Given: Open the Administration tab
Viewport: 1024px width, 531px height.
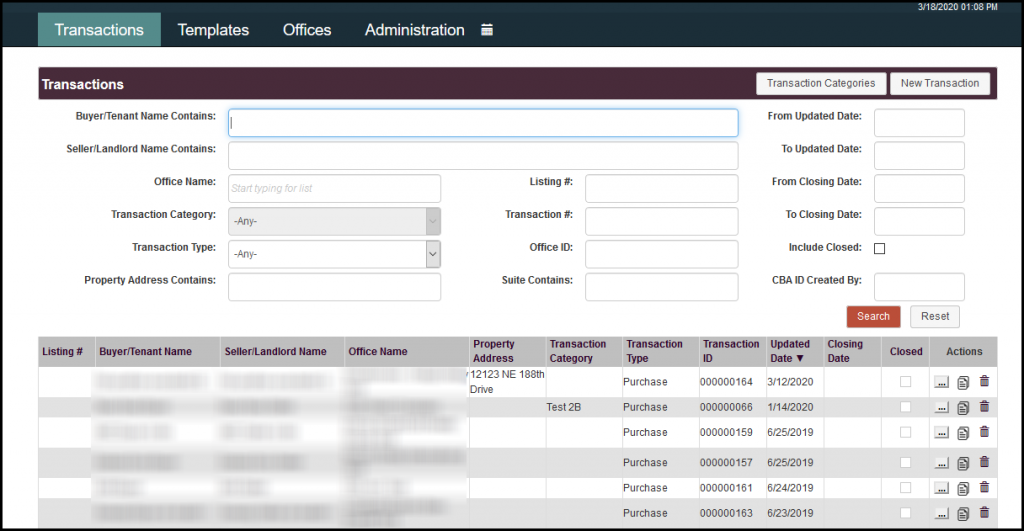Looking at the screenshot, I should point(415,30).
